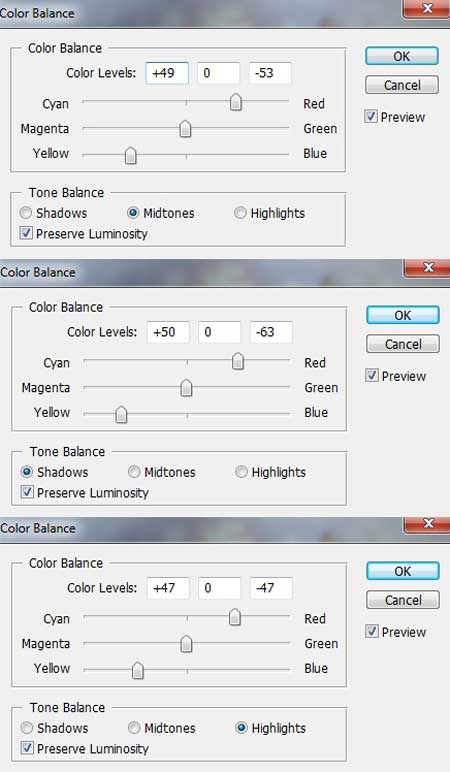Viewport: 450px width, 772px height.
Task: Click the -63 Color Levels field
Action: (x=271, y=332)
